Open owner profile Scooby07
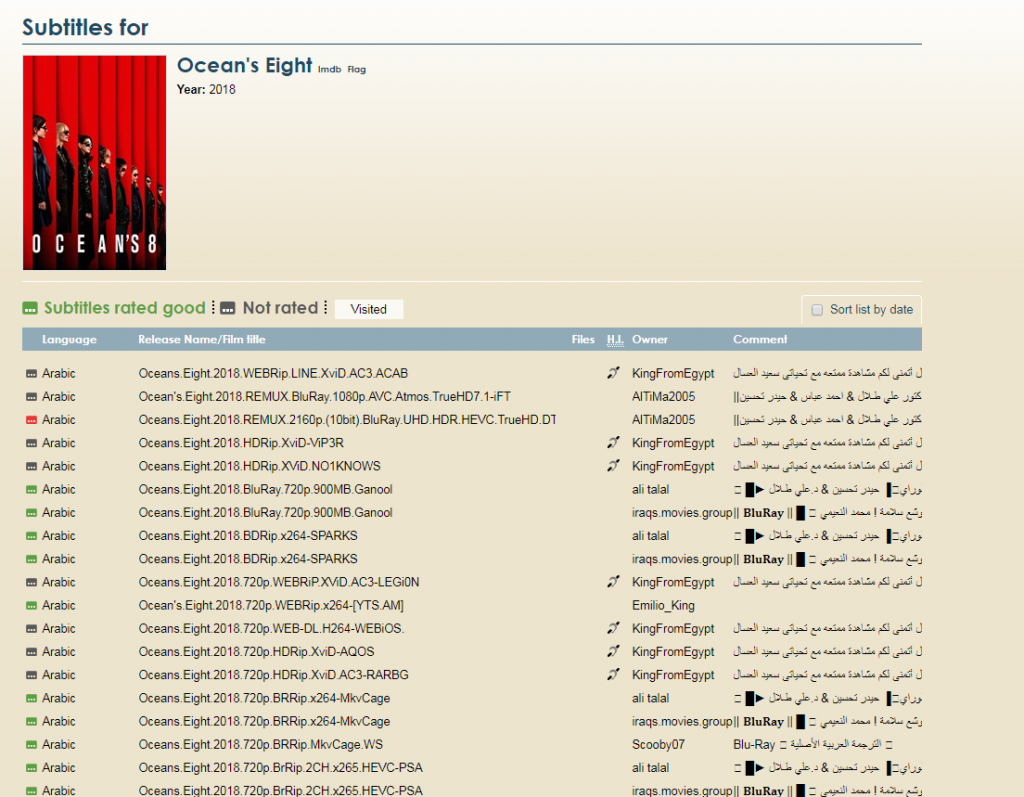Screen dimensions: 1024x797 [x=658, y=745]
